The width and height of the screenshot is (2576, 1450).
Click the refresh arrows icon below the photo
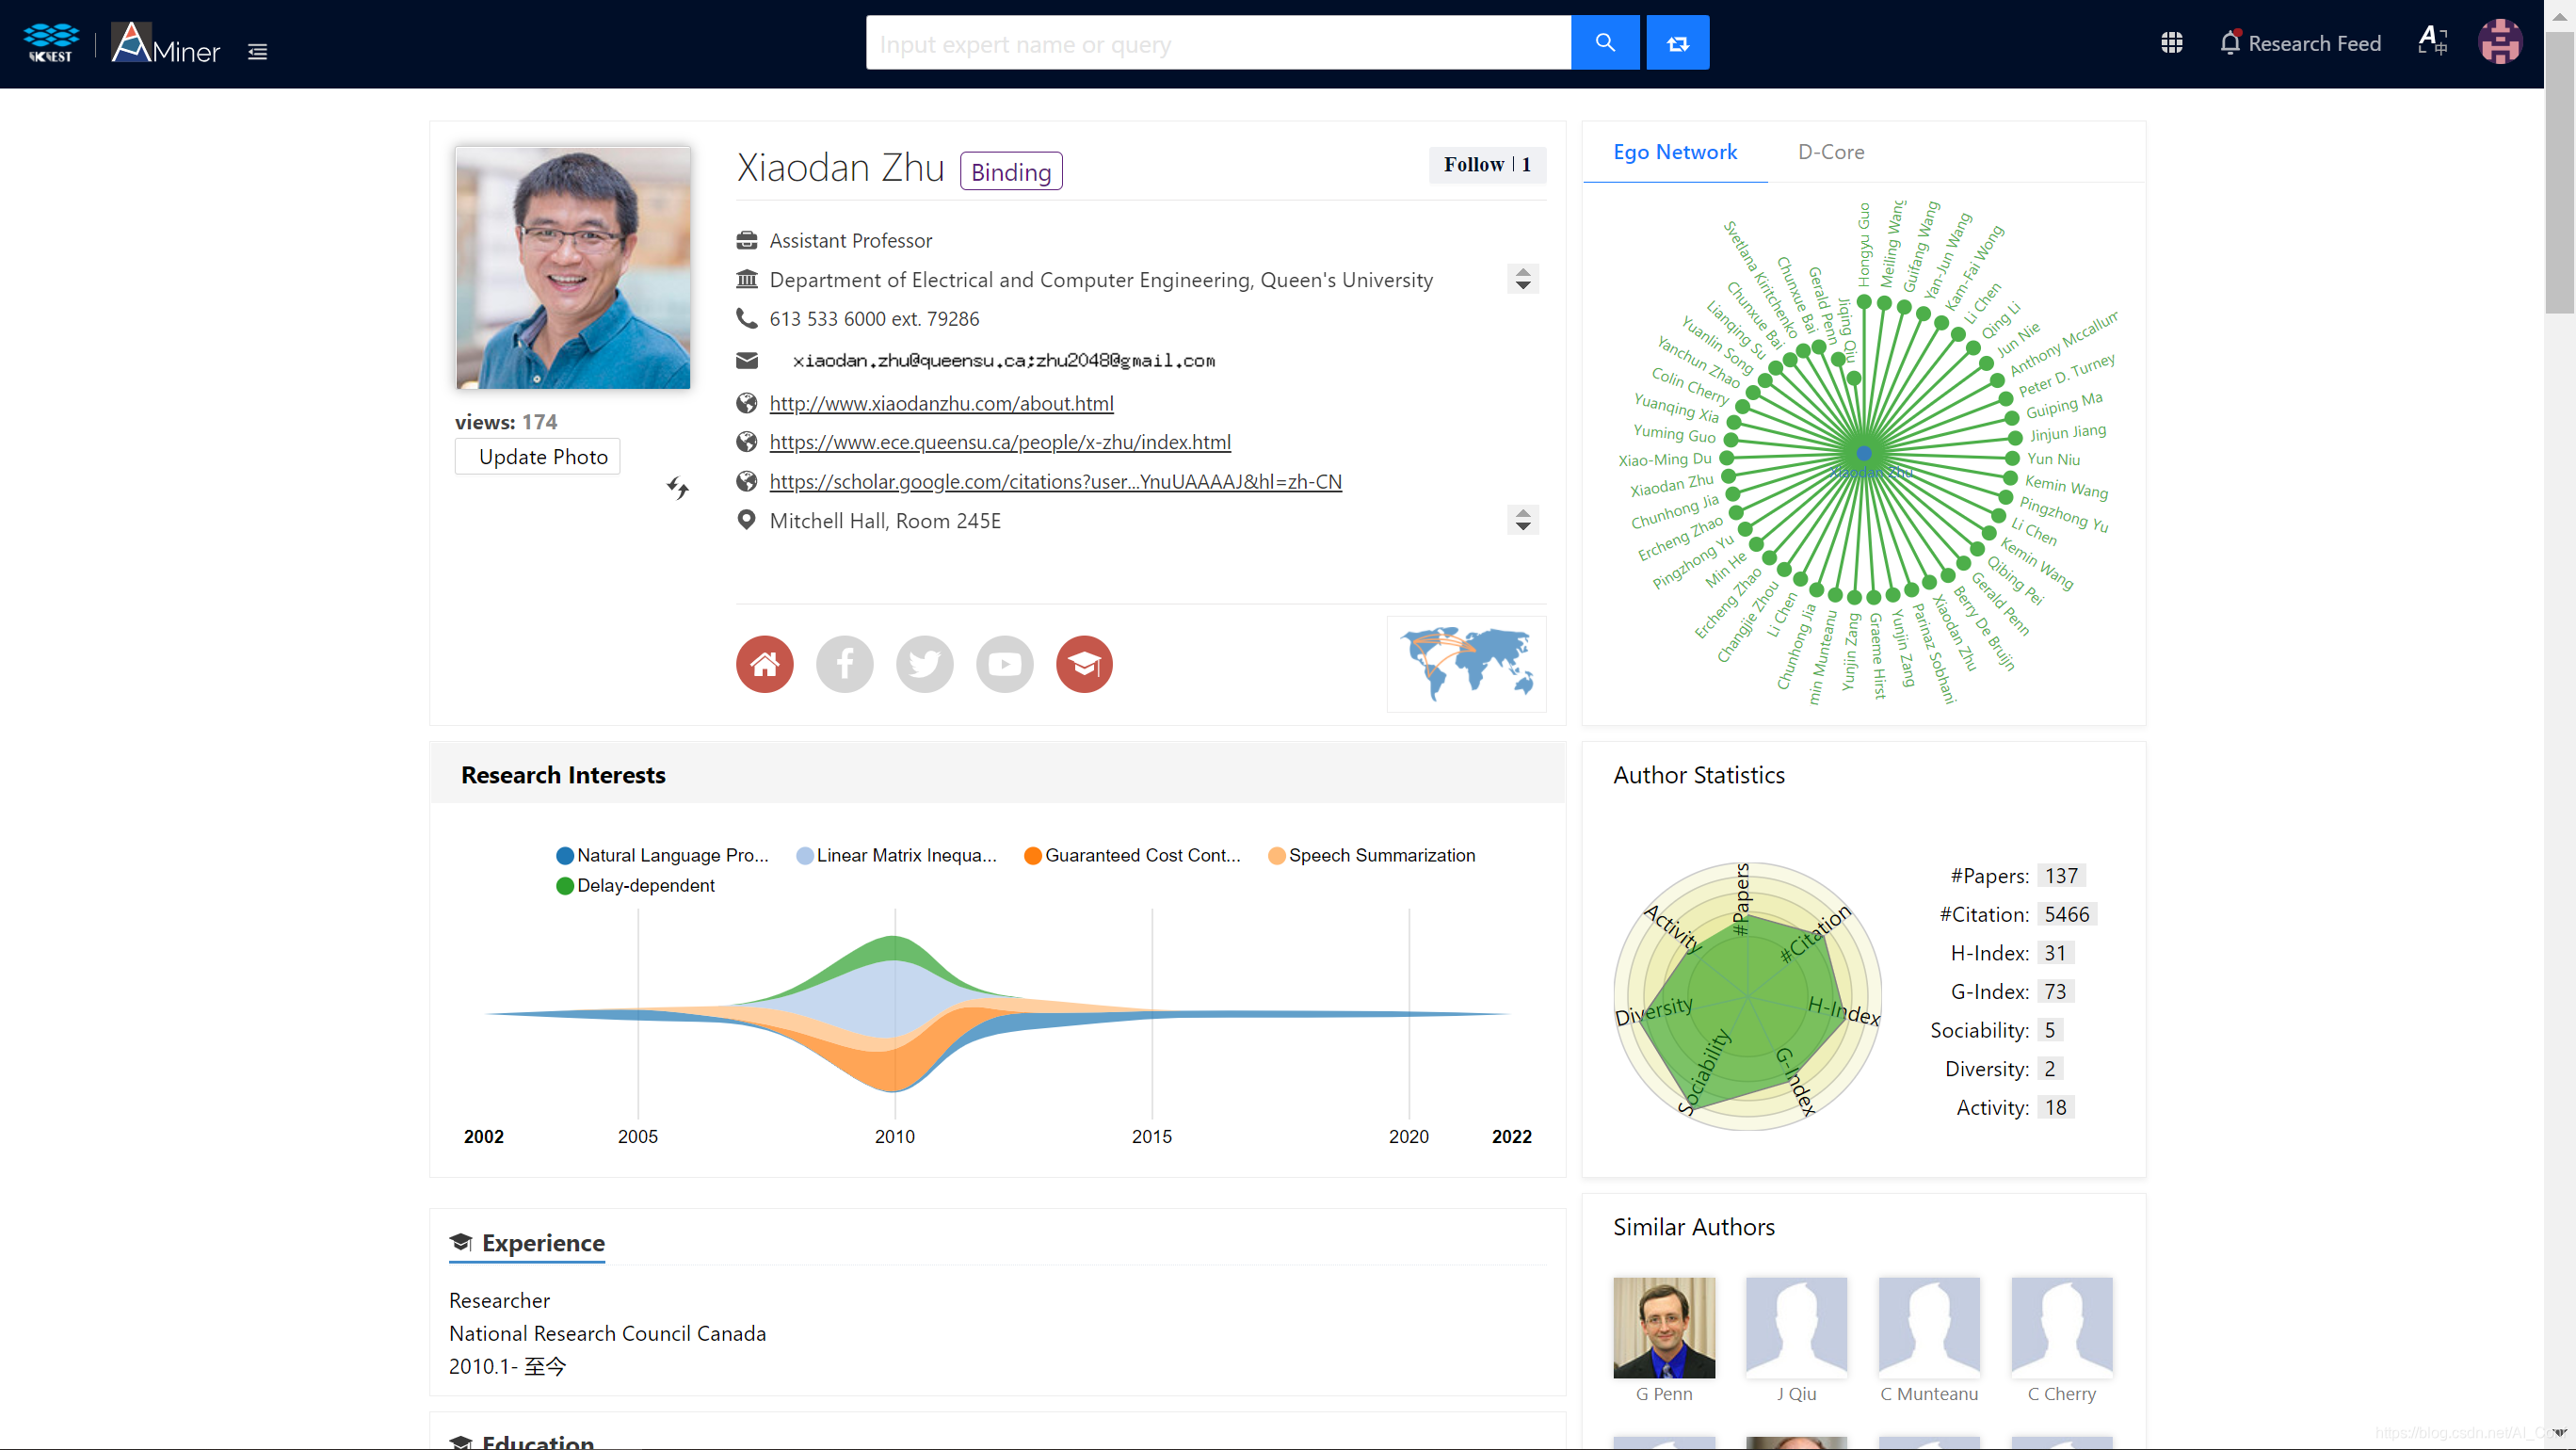tap(678, 488)
